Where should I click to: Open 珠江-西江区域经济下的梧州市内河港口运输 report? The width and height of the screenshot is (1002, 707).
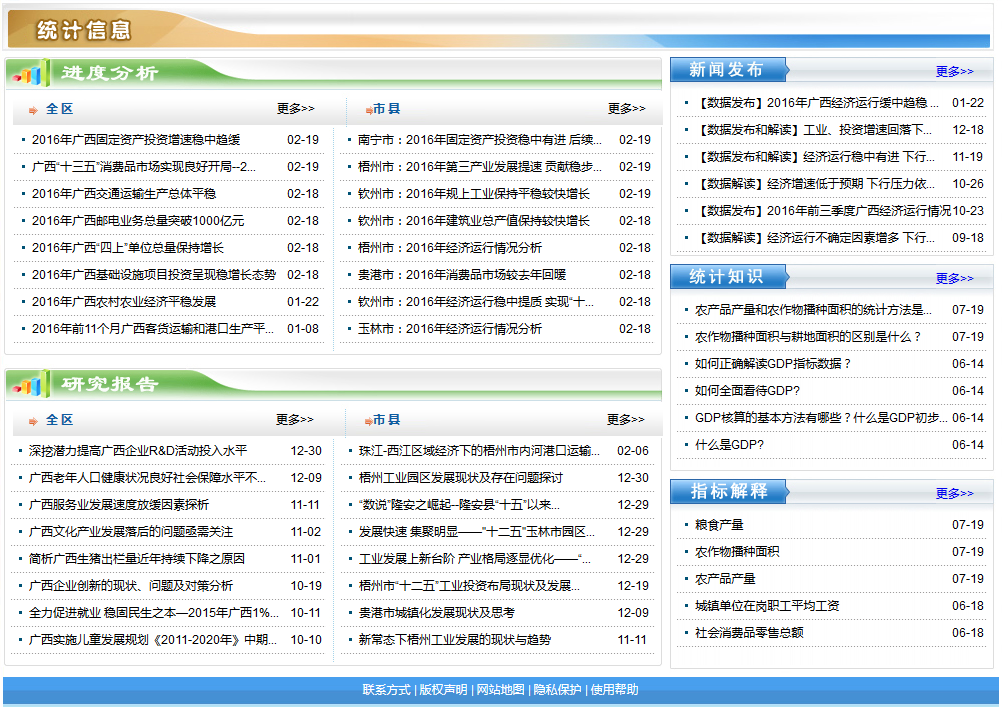coord(480,451)
